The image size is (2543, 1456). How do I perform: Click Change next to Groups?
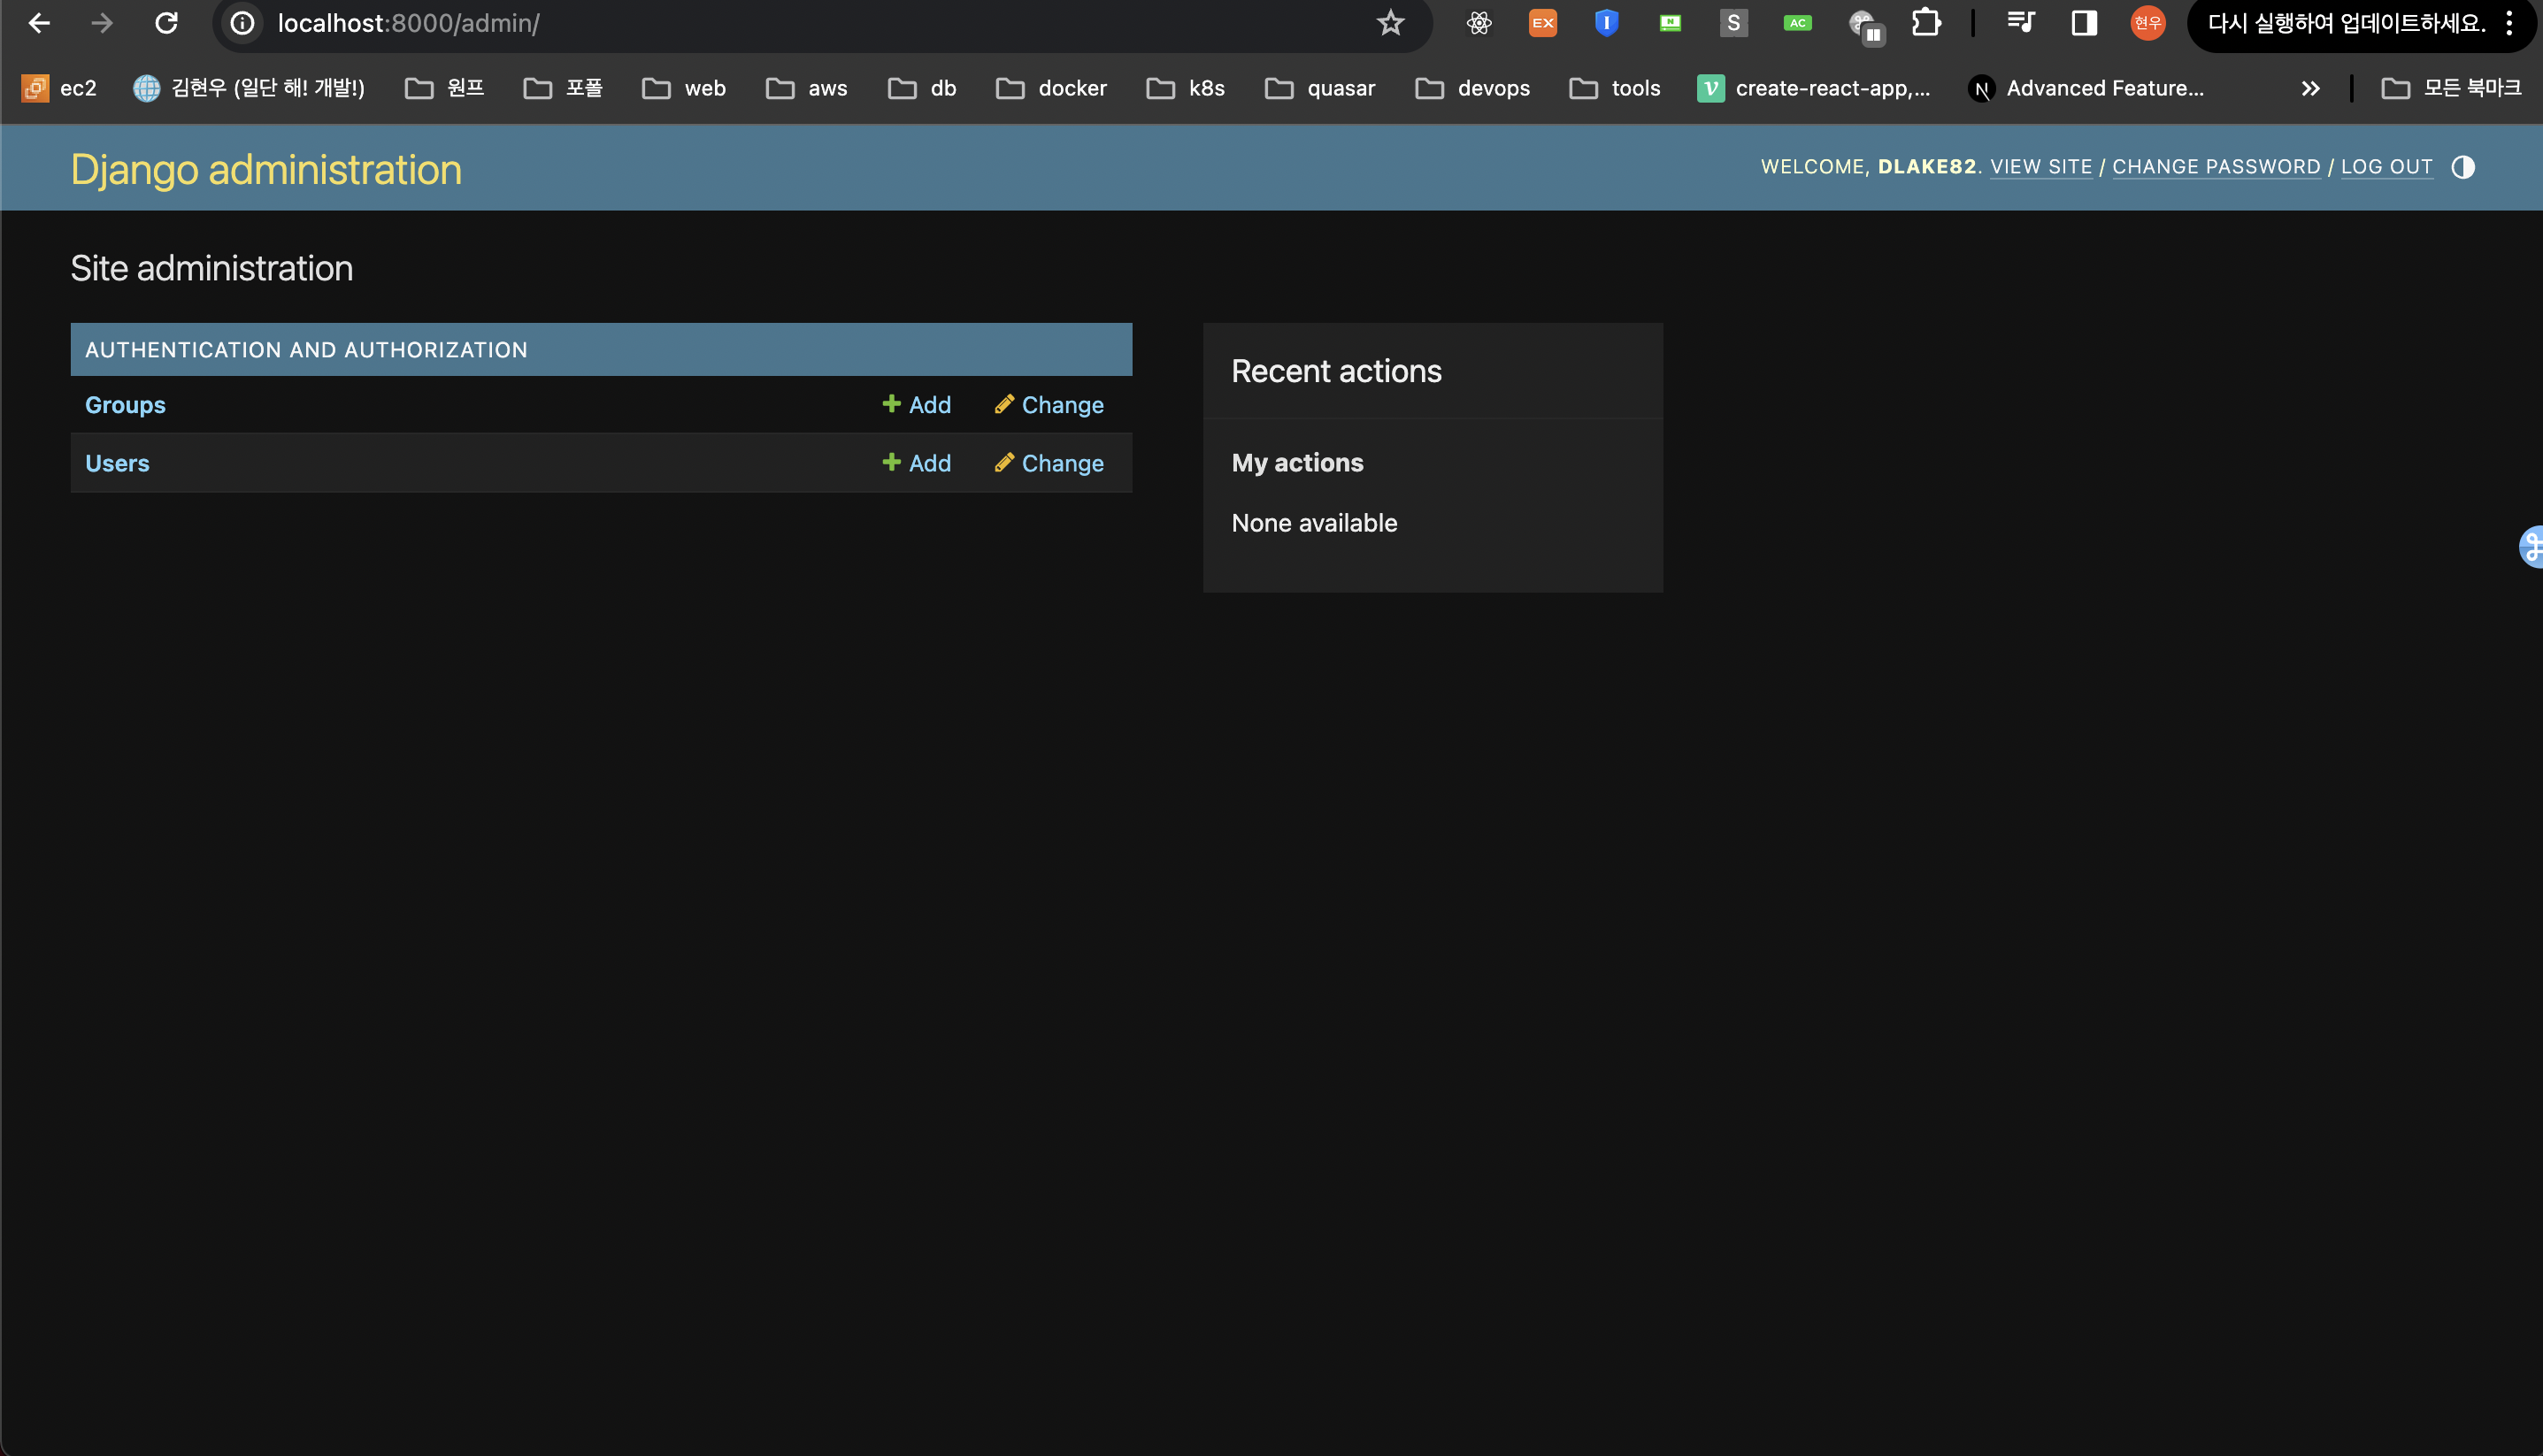pos(1049,405)
